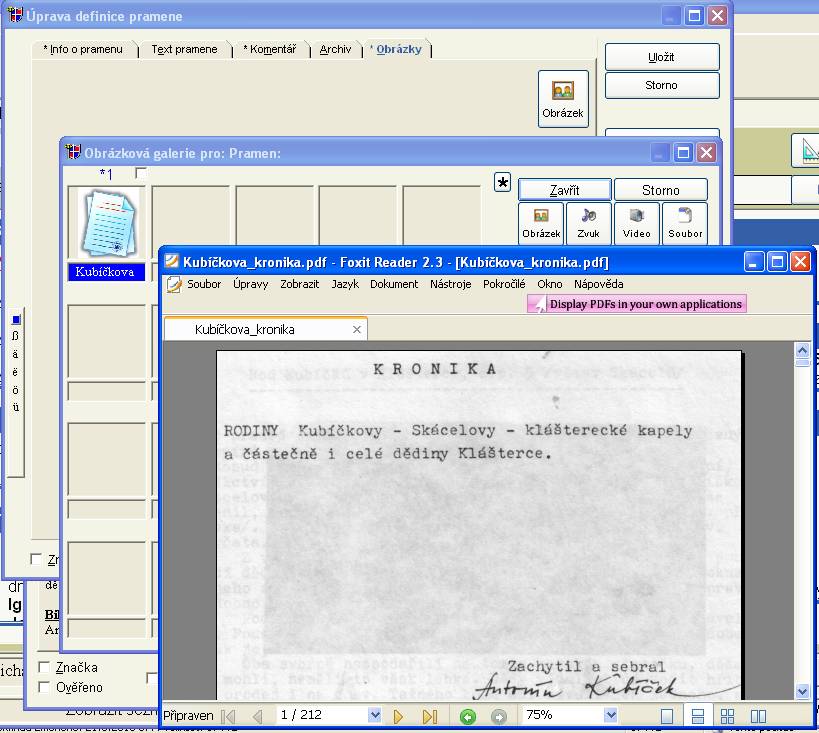Toggle the checkbox next to *1 in gallery
Screen dimensions: 819x733
[141, 172]
